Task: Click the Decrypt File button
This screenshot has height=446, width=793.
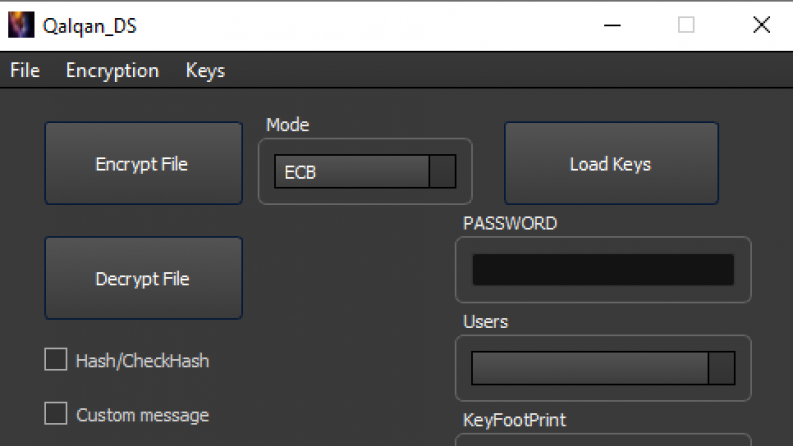Action: (144, 278)
